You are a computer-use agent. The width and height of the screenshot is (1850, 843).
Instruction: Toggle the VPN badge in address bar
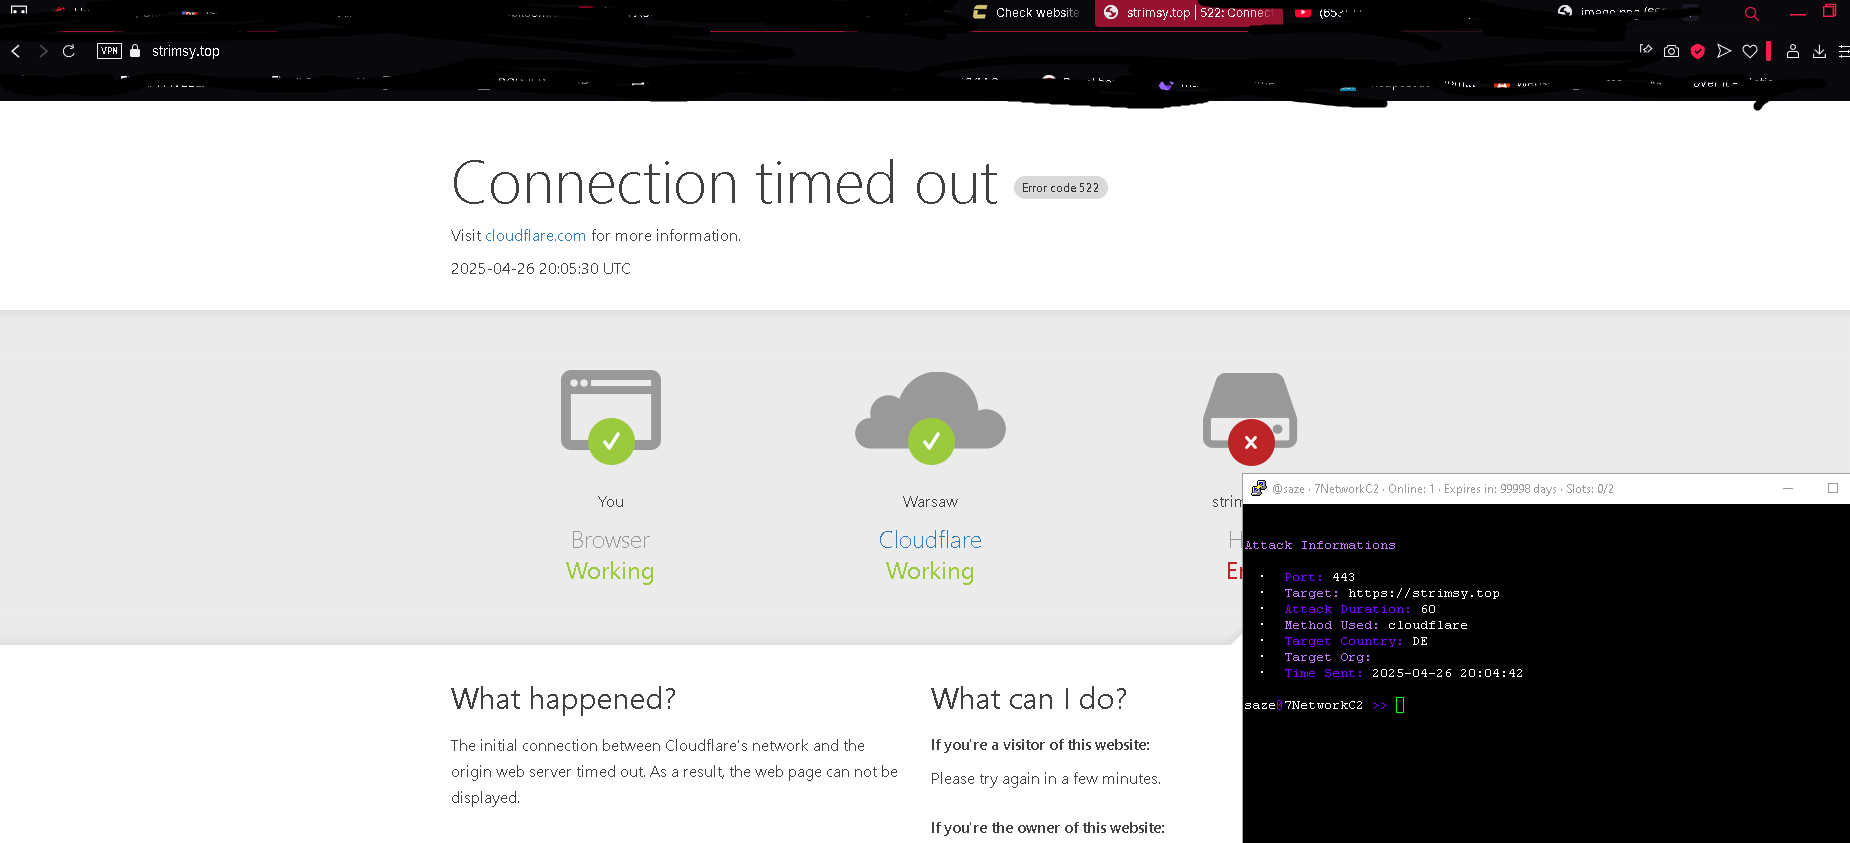(109, 51)
